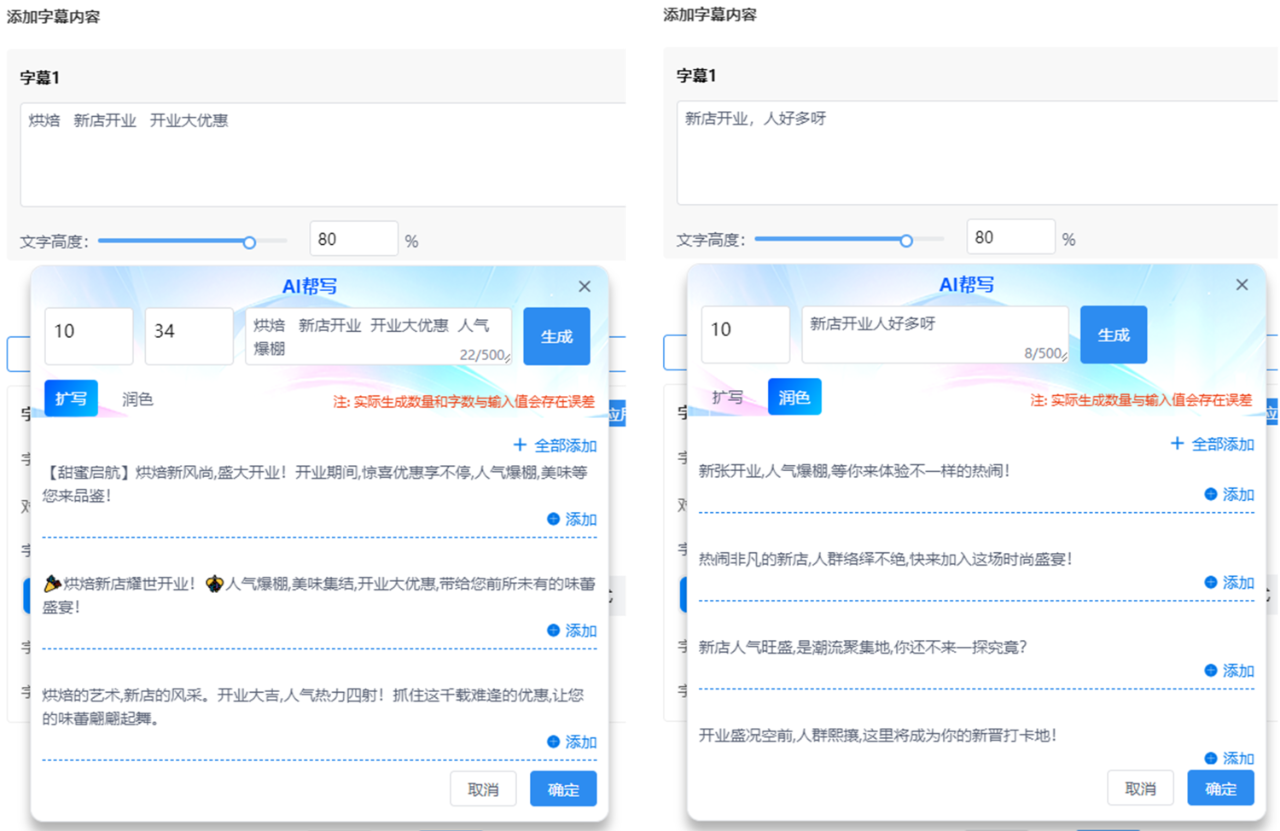Switch to 润色 tab in the 22/500 dialog
The width and height of the screenshot is (1280, 831).
click(x=138, y=399)
